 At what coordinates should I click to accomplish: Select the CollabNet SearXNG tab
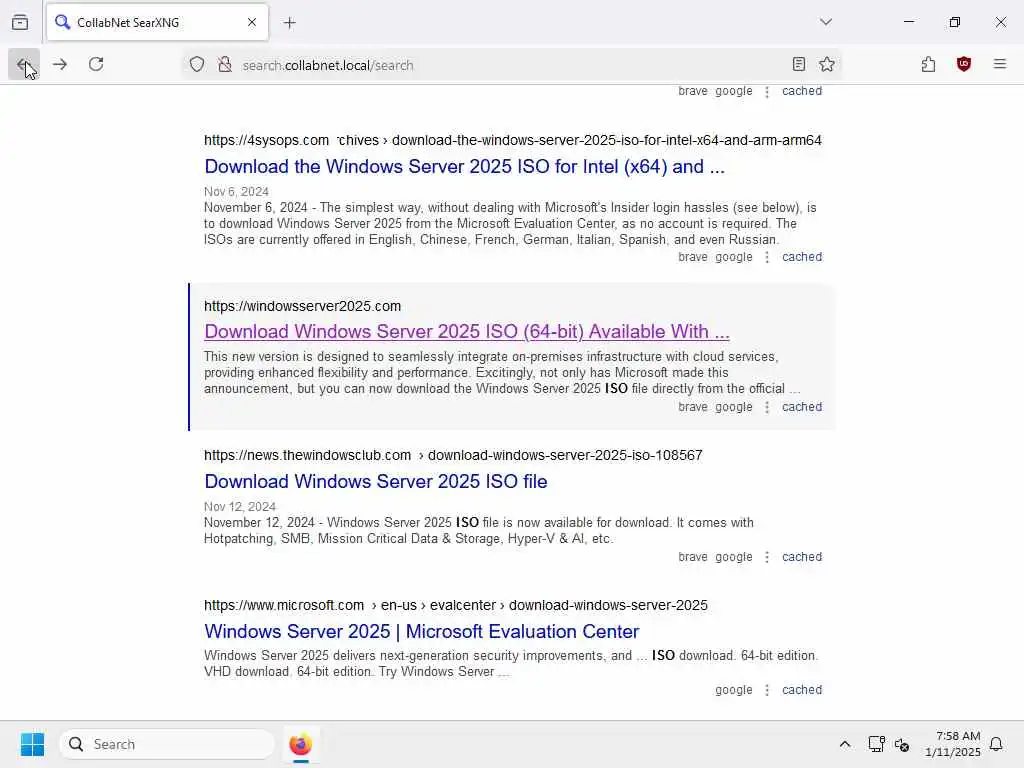[157, 22]
